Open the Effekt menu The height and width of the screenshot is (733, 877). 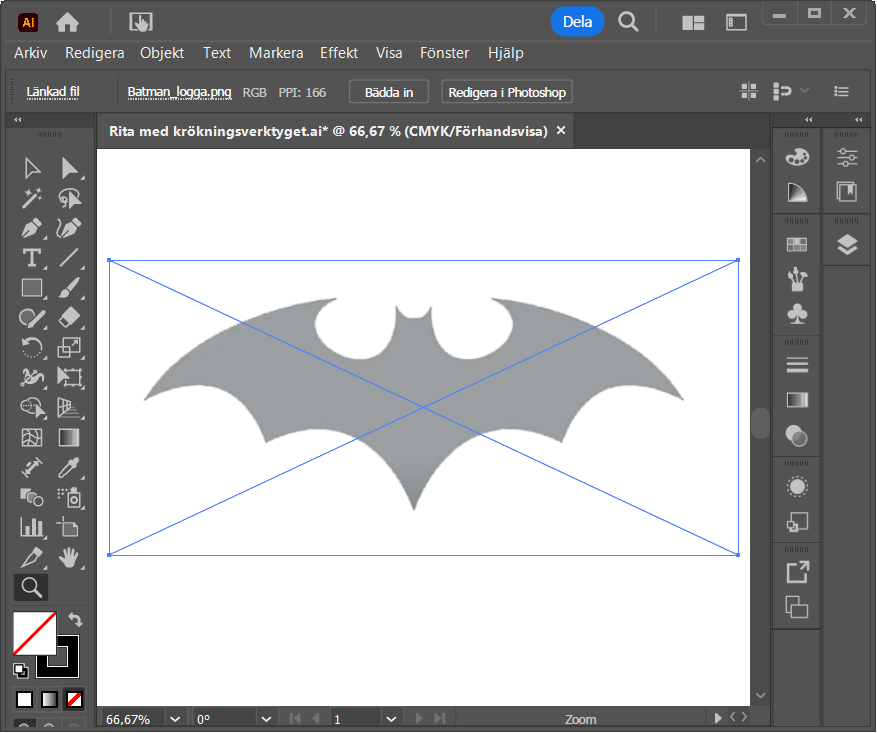339,53
